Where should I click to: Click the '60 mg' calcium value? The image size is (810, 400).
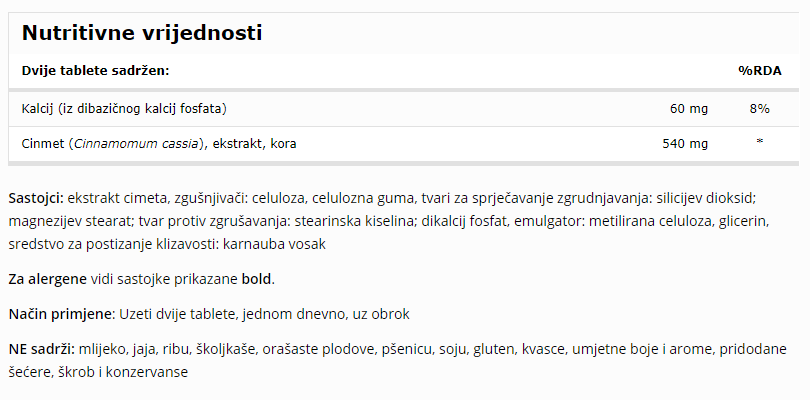689,109
